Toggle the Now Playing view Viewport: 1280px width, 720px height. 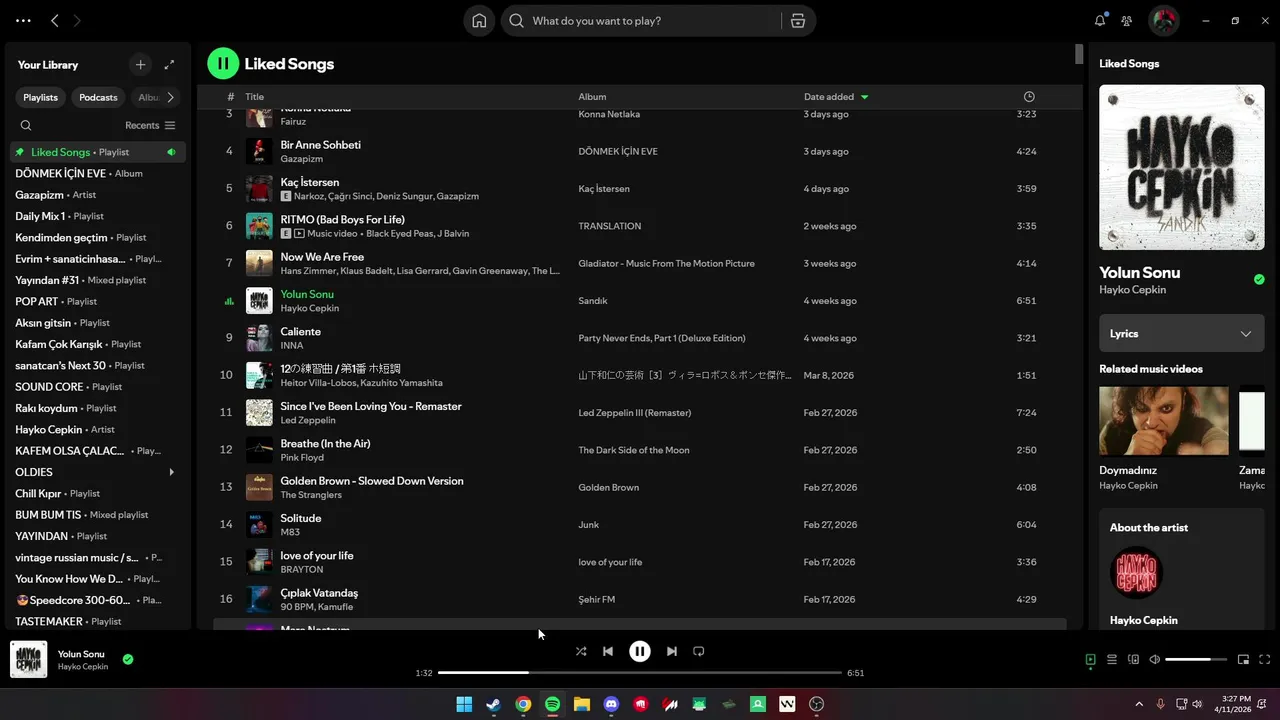[1090, 659]
